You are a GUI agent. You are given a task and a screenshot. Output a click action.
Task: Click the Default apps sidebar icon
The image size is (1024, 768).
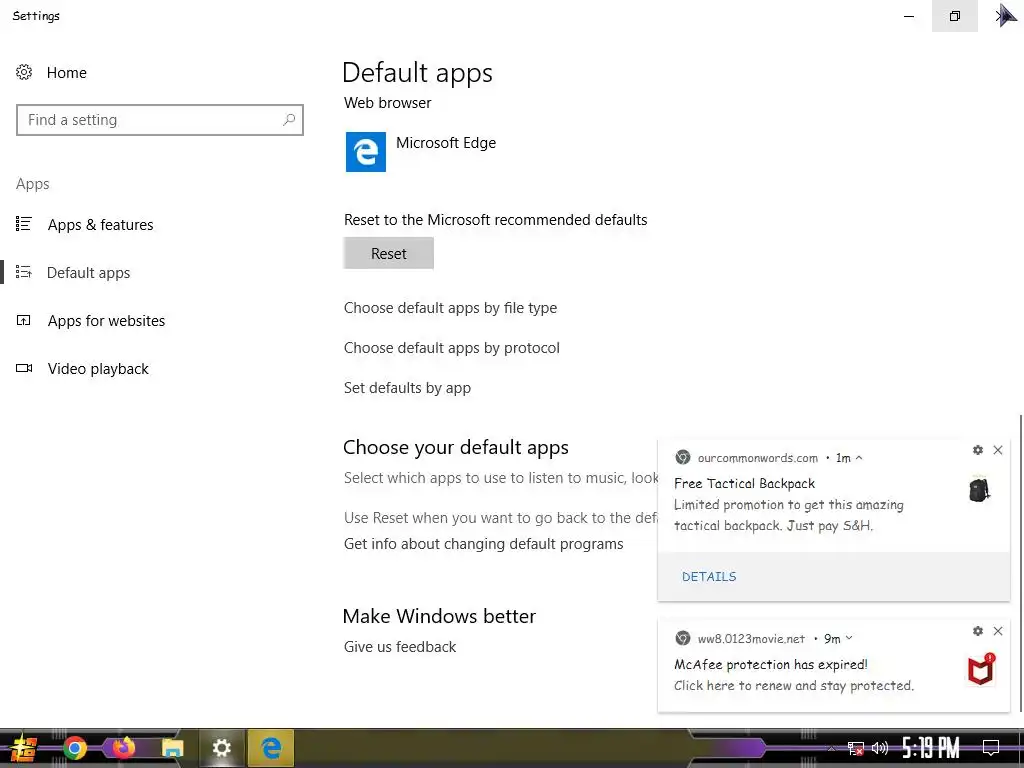[24, 272]
